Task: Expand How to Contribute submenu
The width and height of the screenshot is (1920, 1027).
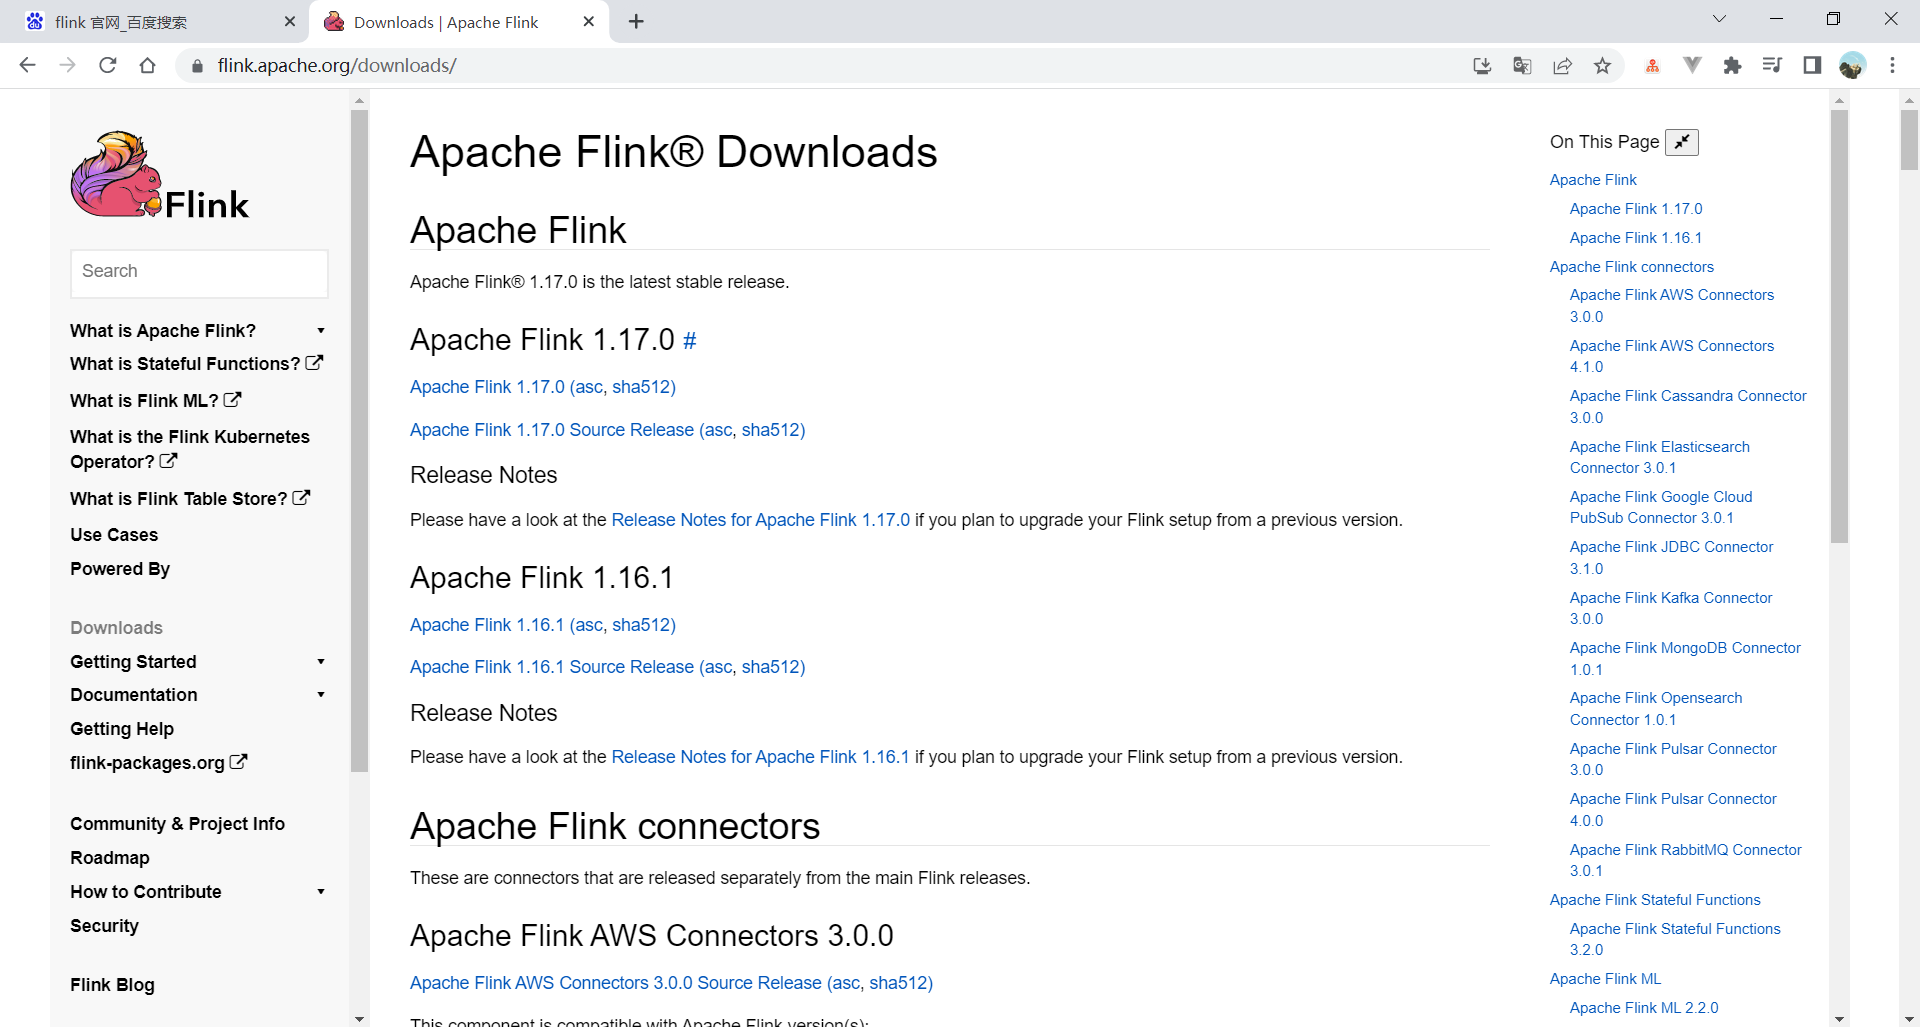Action: point(321,892)
